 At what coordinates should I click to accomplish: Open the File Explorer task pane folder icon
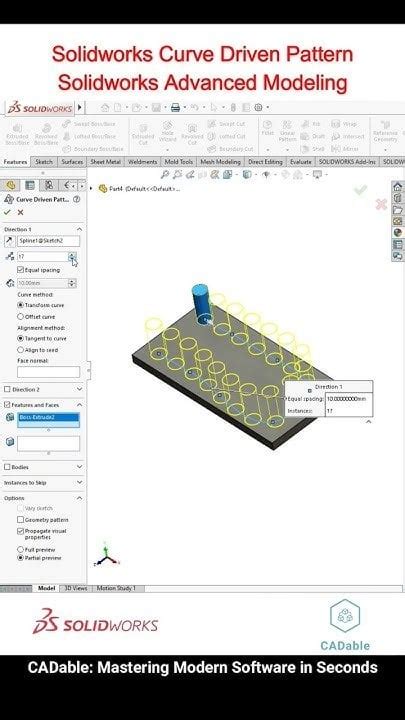coord(397,210)
